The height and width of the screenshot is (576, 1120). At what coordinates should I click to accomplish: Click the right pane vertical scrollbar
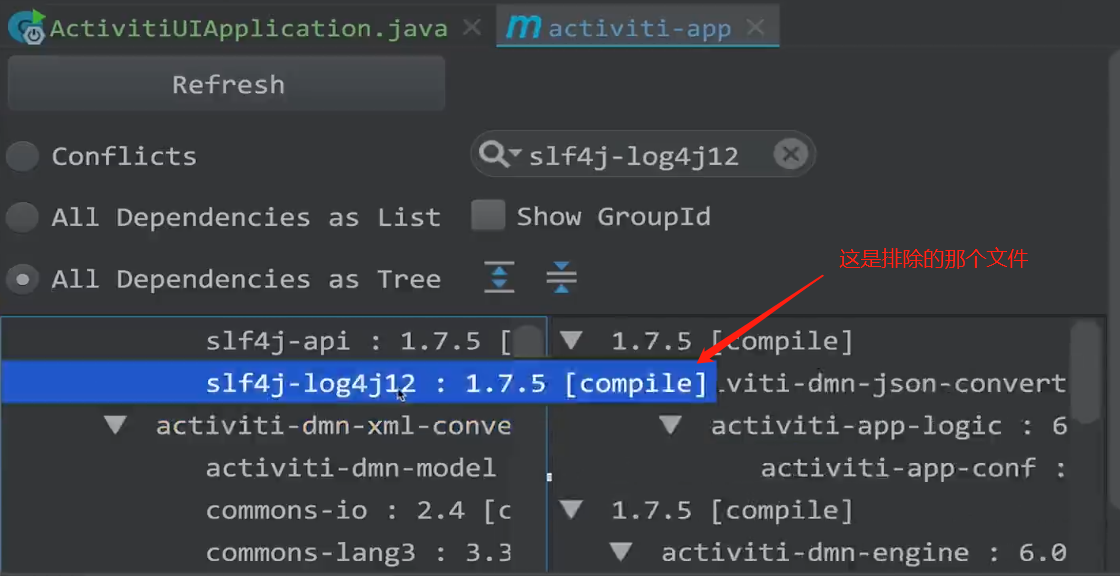[1087, 372]
